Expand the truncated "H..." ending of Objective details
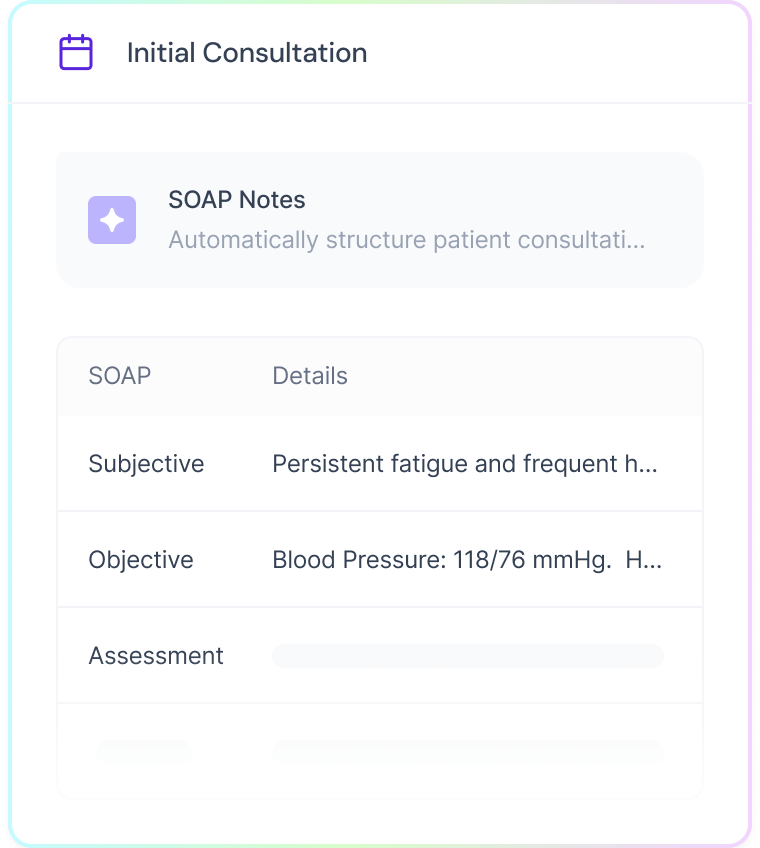This screenshot has width=760, height=848. pyautogui.click(x=643, y=560)
